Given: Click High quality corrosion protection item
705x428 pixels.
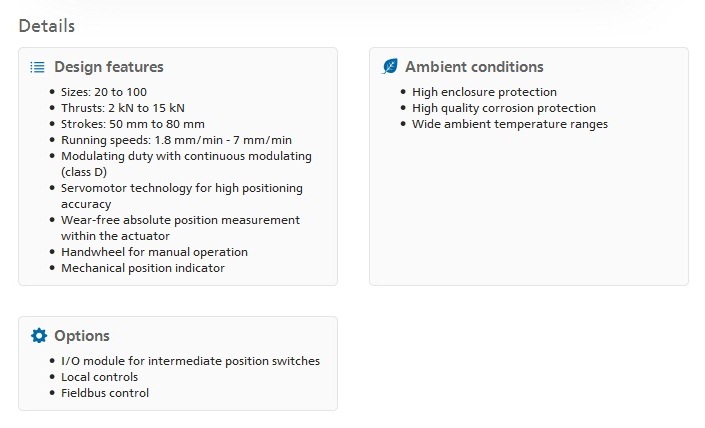Looking at the screenshot, I should 504,108.
